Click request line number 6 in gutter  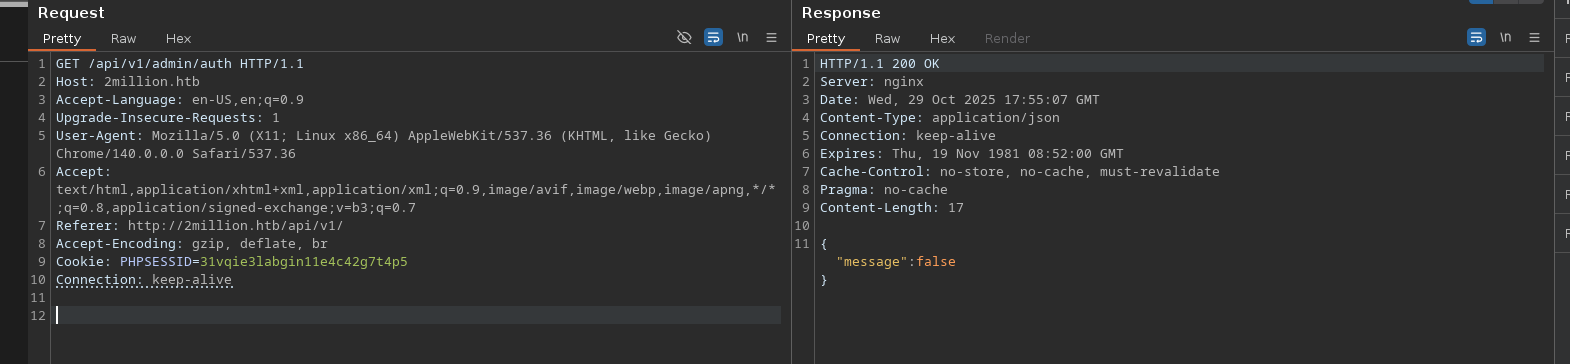[42, 171]
